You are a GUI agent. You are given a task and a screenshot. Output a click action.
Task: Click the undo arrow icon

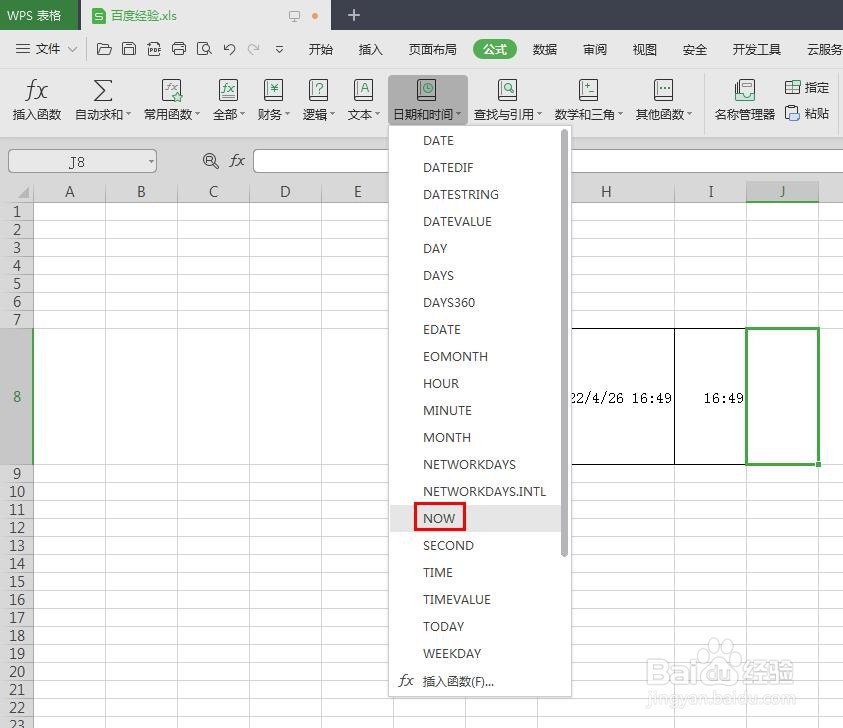[229, 47]
